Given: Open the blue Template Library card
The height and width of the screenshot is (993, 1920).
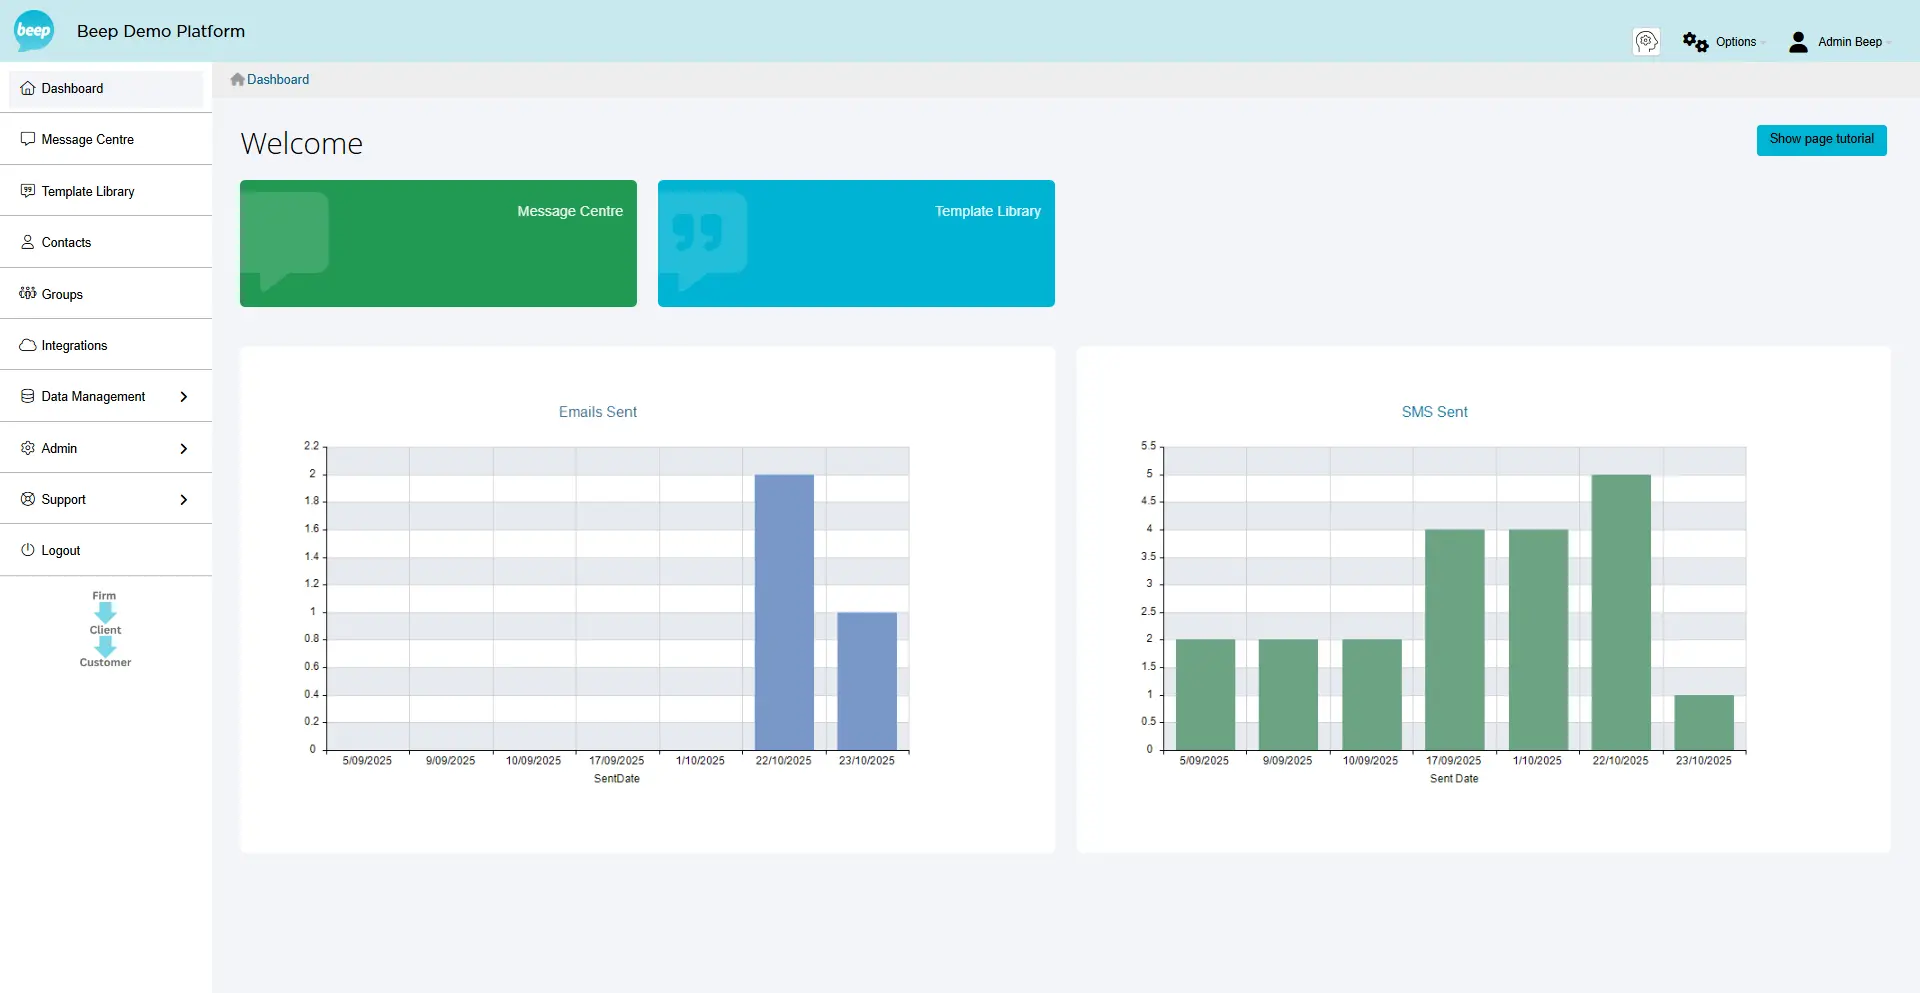Looking at the screenshot, I should (x=855, y=243).
